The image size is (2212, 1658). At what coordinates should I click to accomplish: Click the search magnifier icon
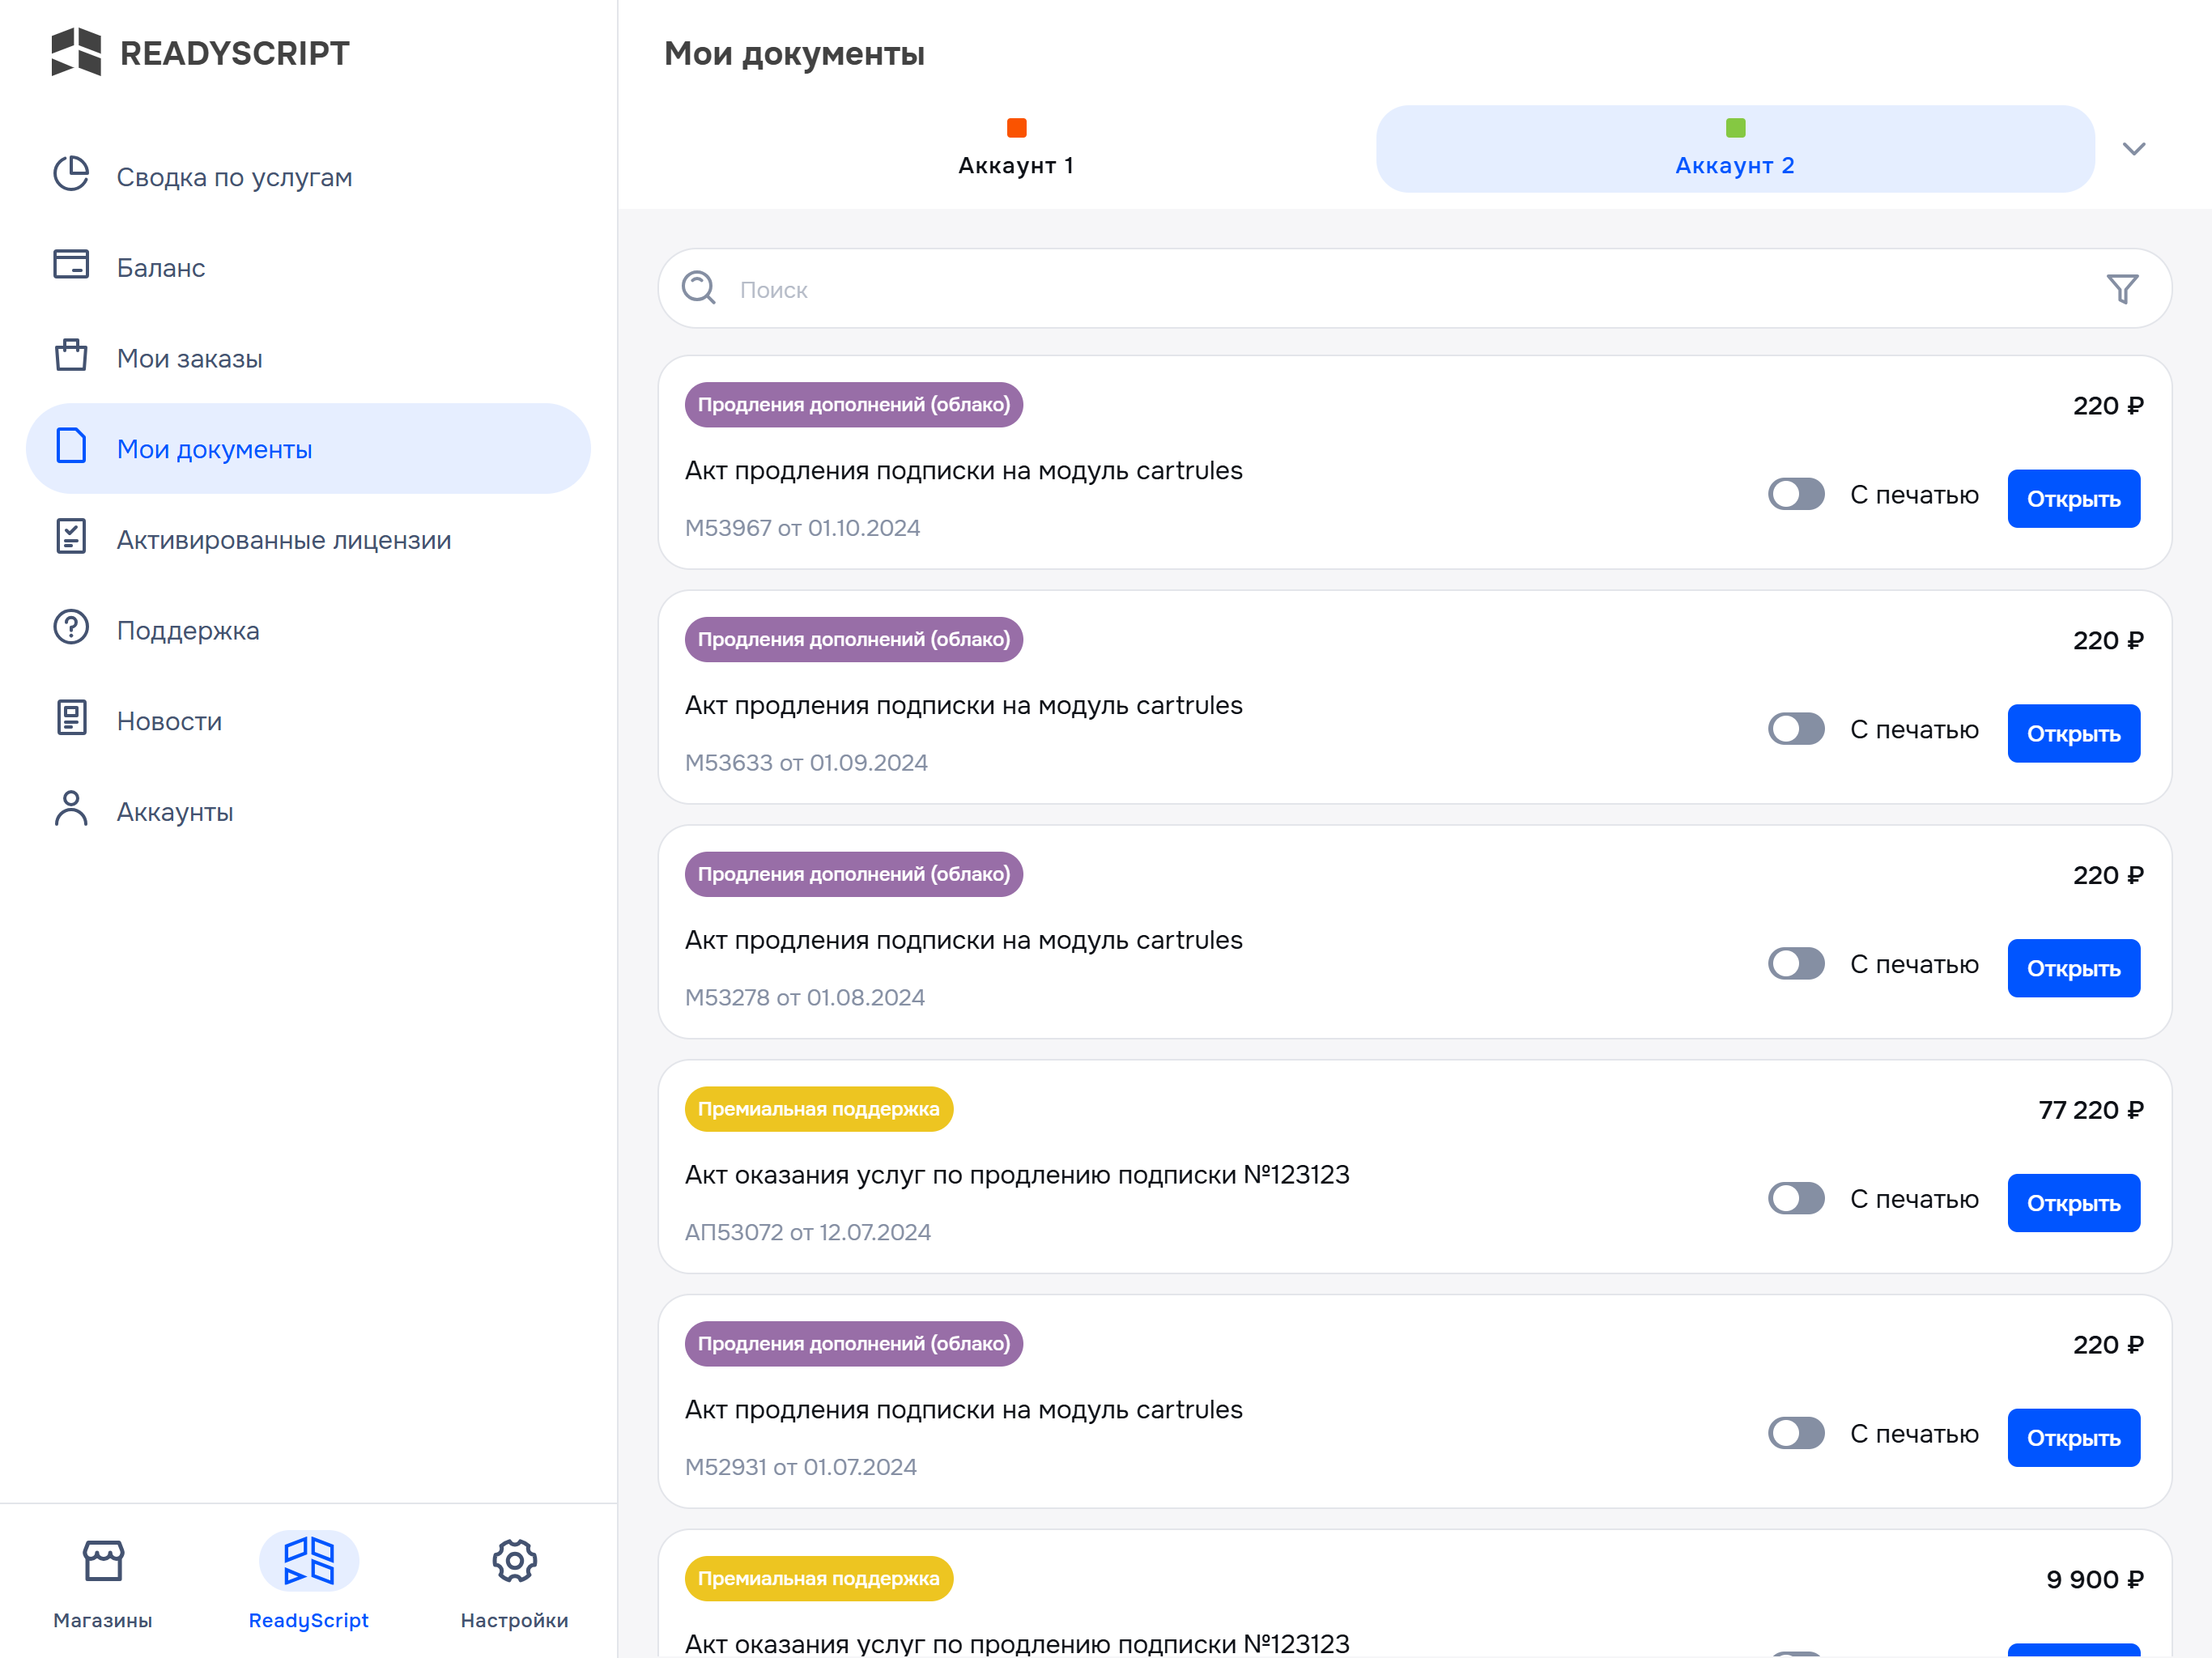coord(699,288)
